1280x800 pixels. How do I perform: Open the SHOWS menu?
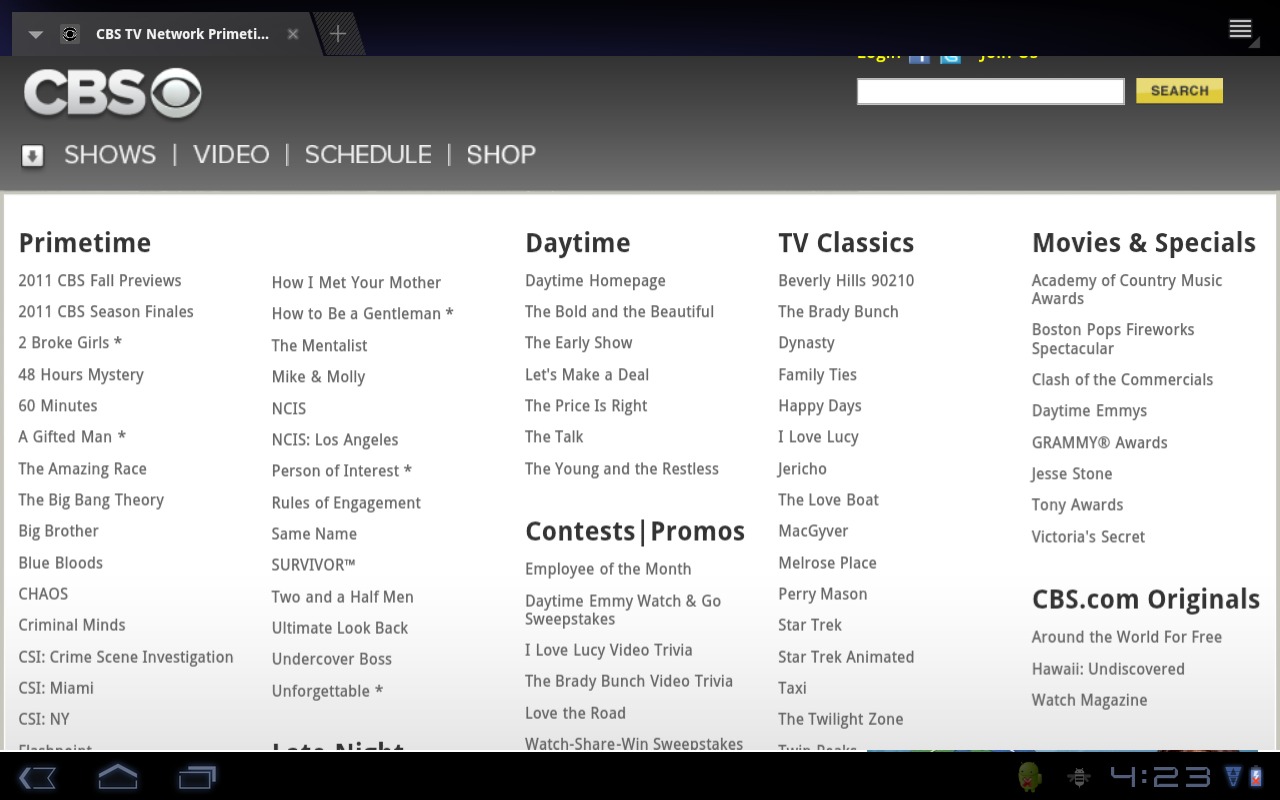tap(110, 155)
